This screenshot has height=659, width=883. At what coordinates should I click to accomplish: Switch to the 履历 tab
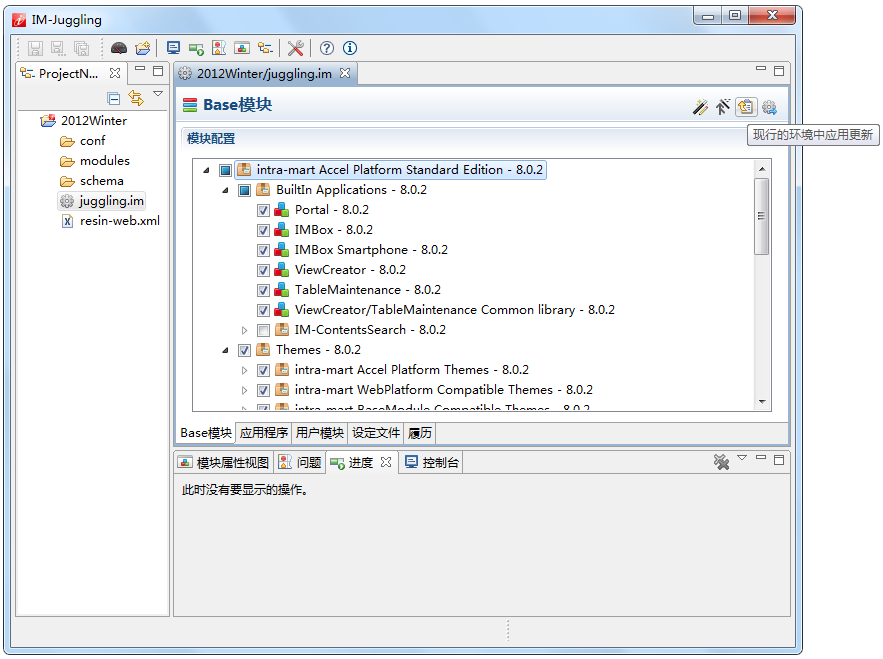[x=420, y=433]
